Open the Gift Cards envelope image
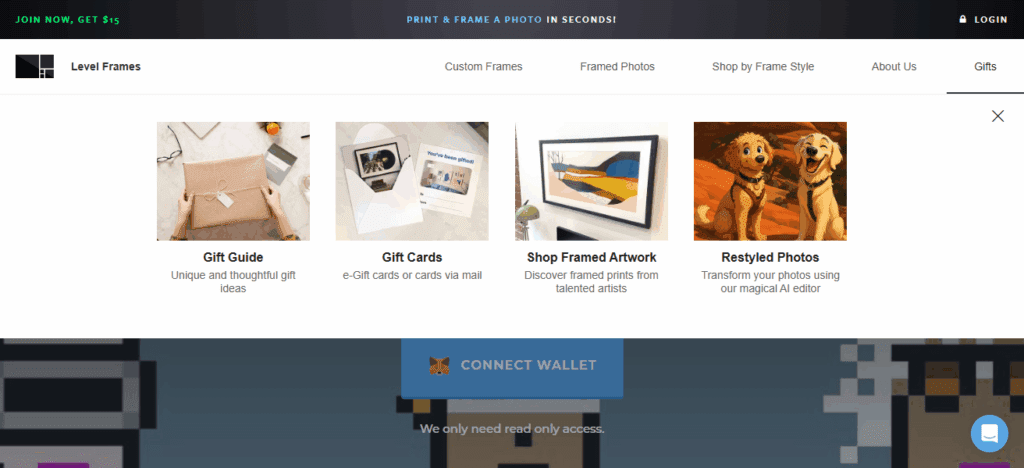This screenshot has height=468, width=1024. [x=412, y=181]
